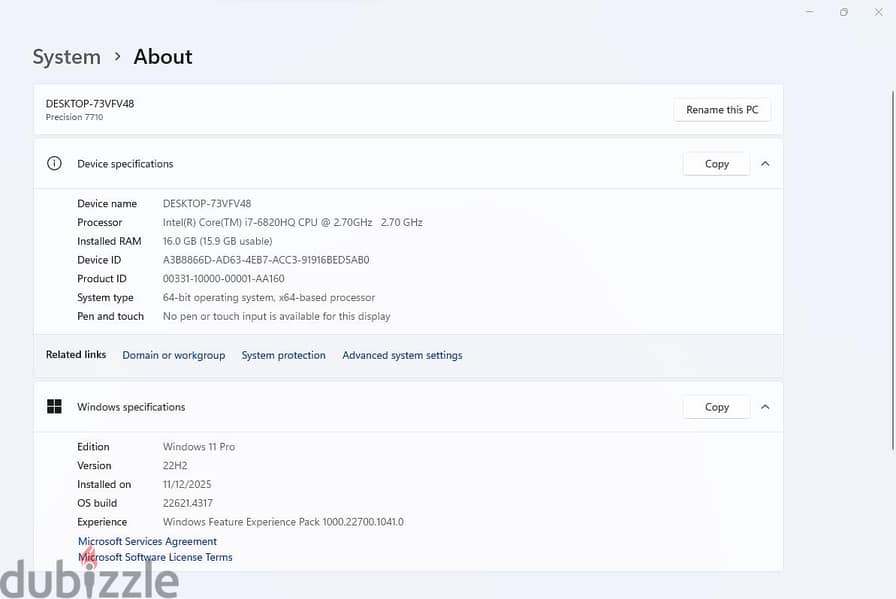The width and height of the screenshot is (896, 599).
Task: Copy the Device specifications
Action: [x=717, y=163]
